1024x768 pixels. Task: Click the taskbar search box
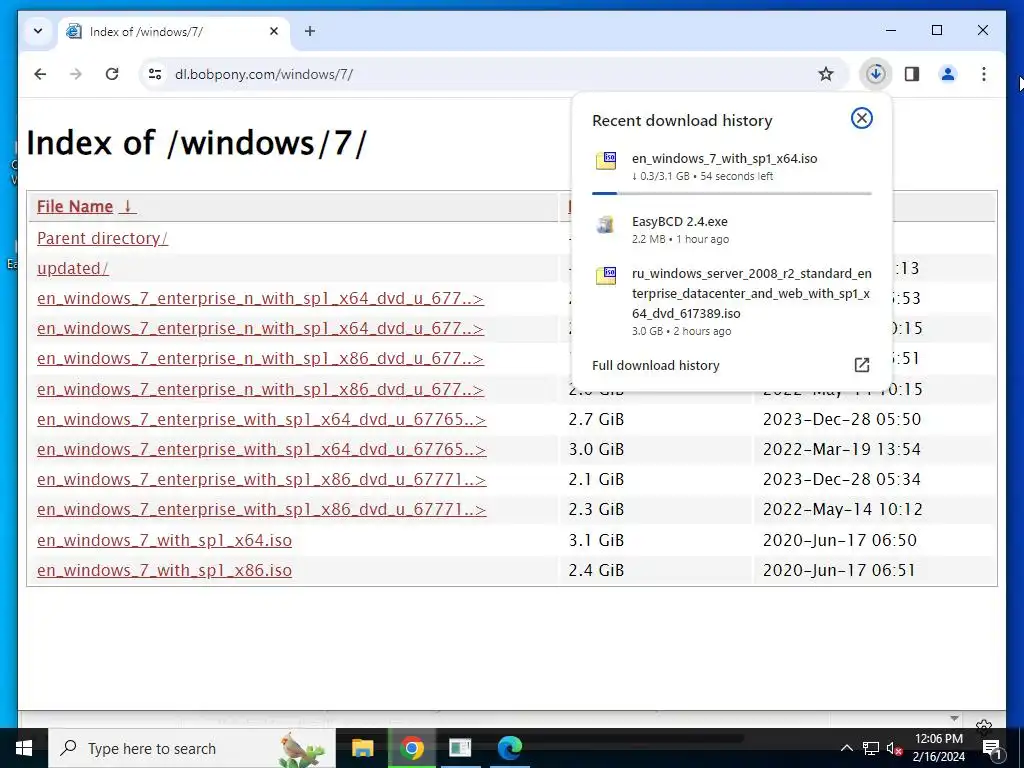coord(192,748)
